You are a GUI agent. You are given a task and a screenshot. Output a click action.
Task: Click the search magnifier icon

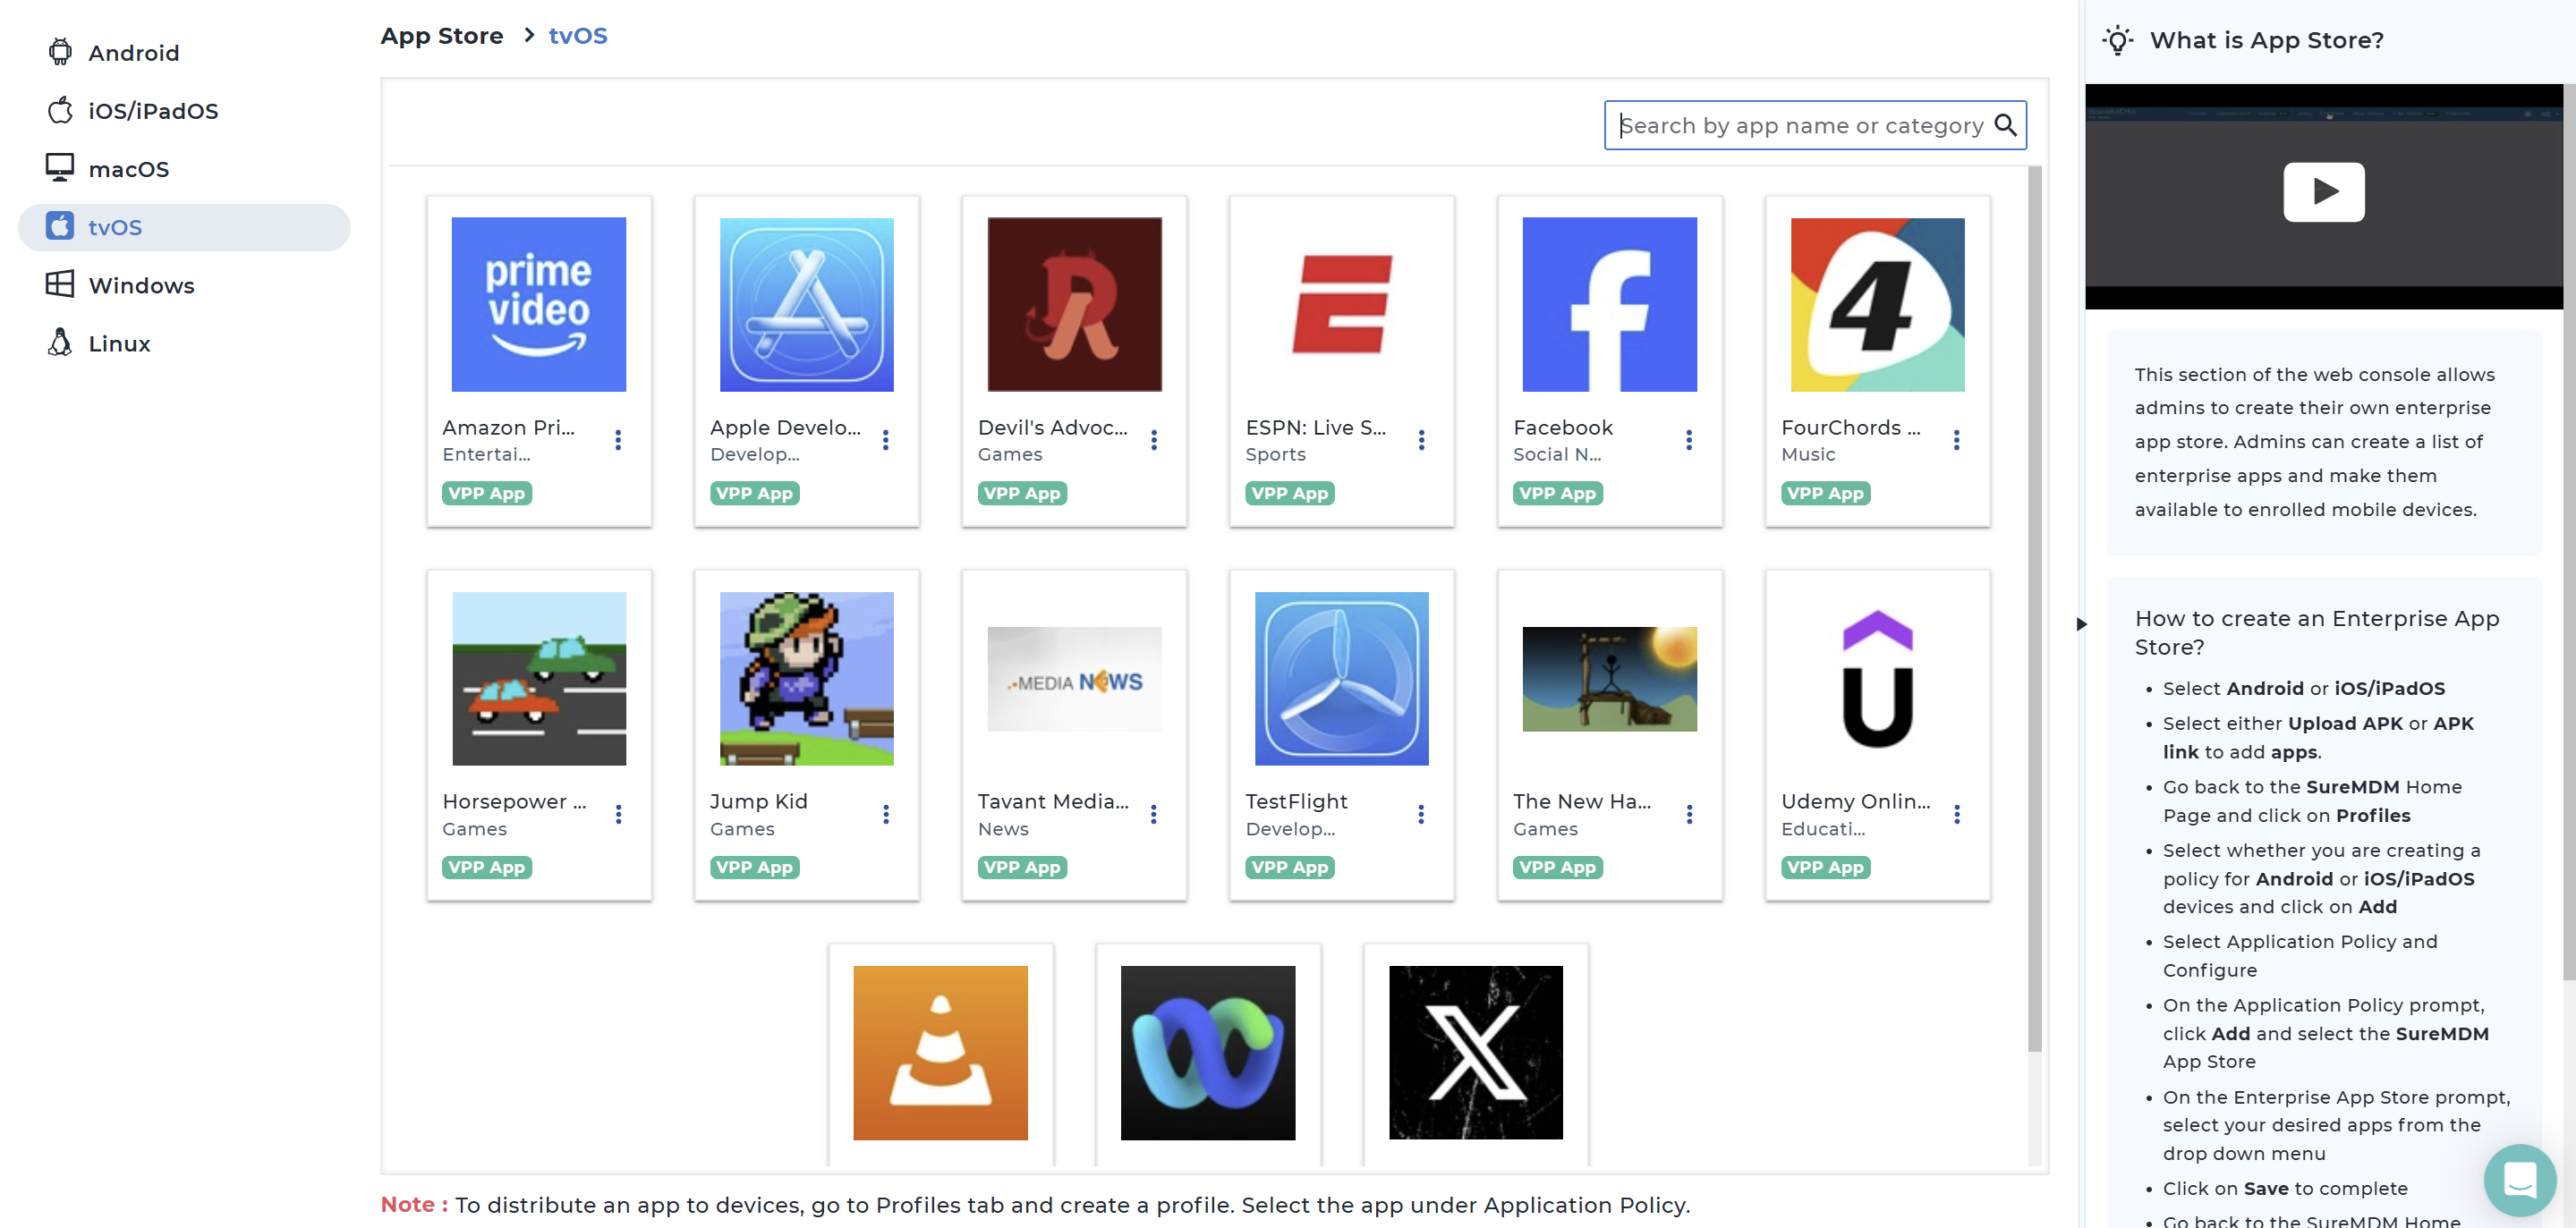coord(2004,125)
